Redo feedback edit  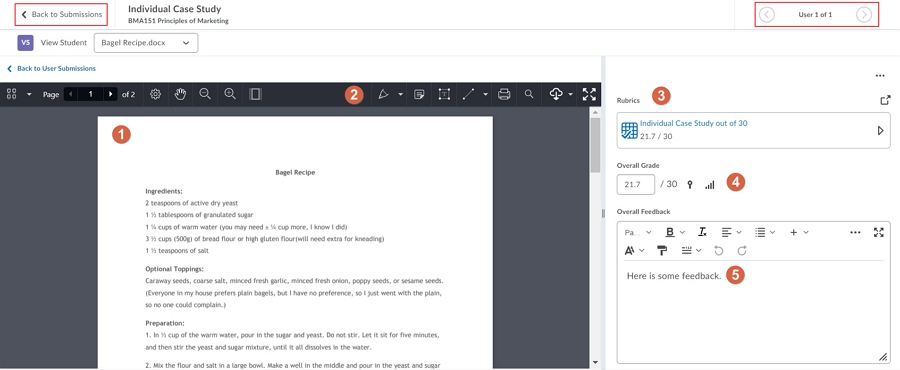742,251
